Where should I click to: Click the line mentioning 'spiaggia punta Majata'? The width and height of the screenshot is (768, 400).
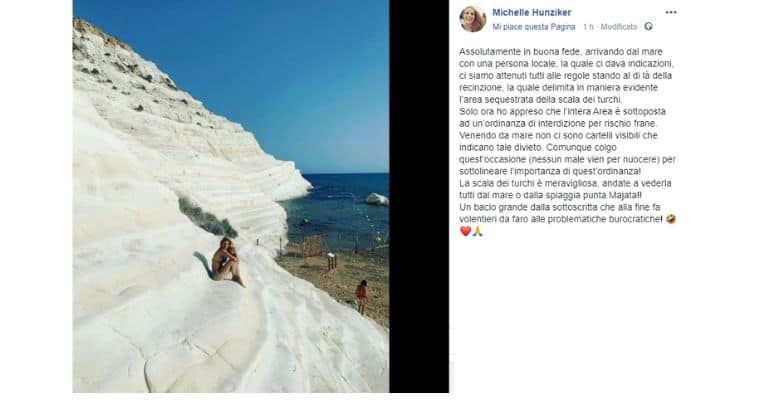click(x=550, y=195)
